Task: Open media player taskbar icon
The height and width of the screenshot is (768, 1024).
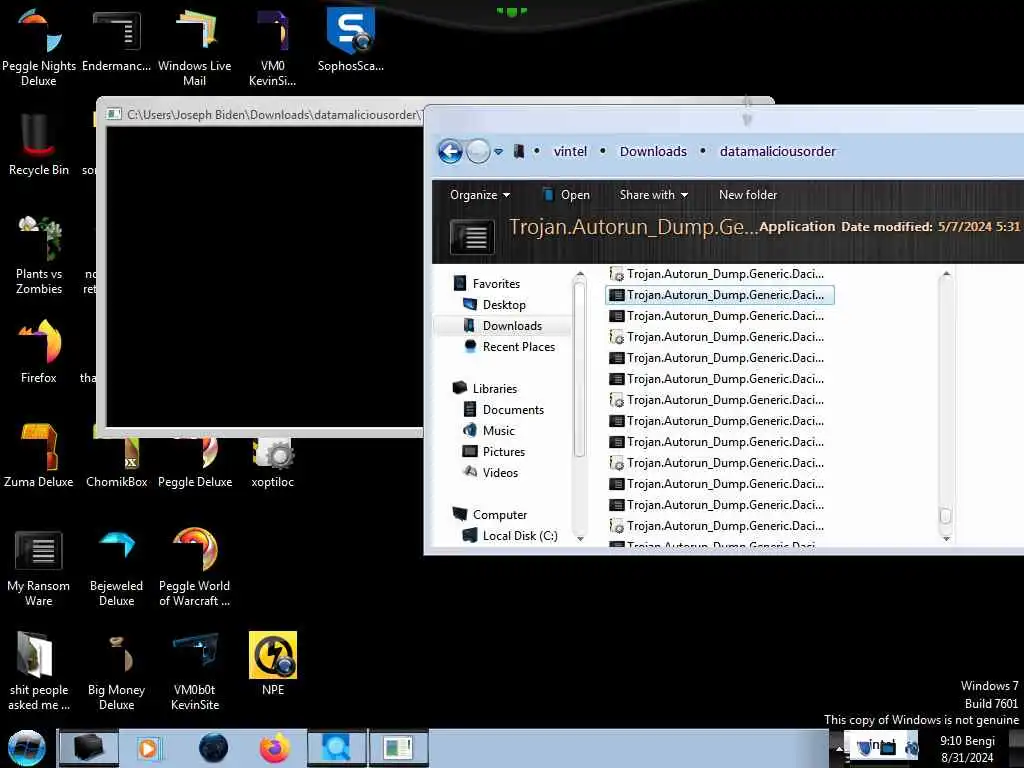Action: (148, 748)
